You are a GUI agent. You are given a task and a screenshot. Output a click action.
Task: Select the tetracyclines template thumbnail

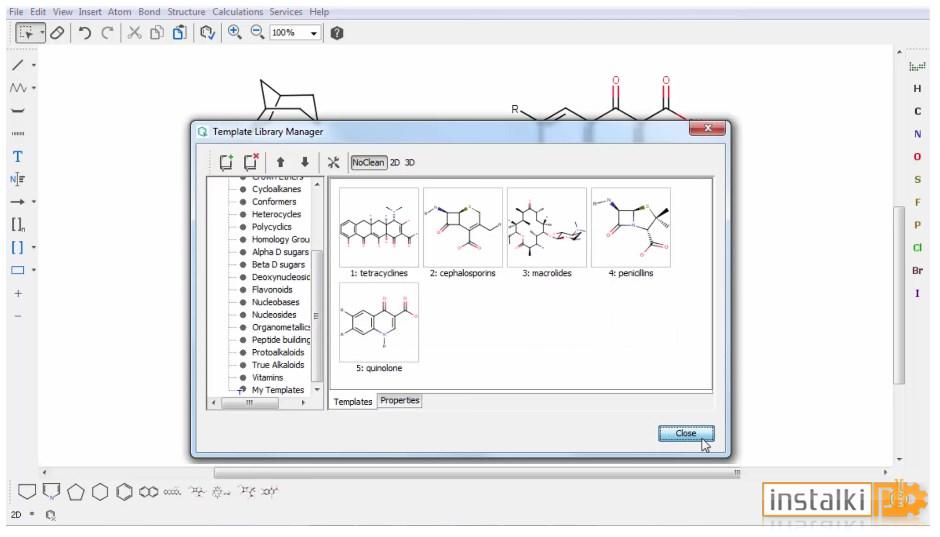[x=379, y=227]
